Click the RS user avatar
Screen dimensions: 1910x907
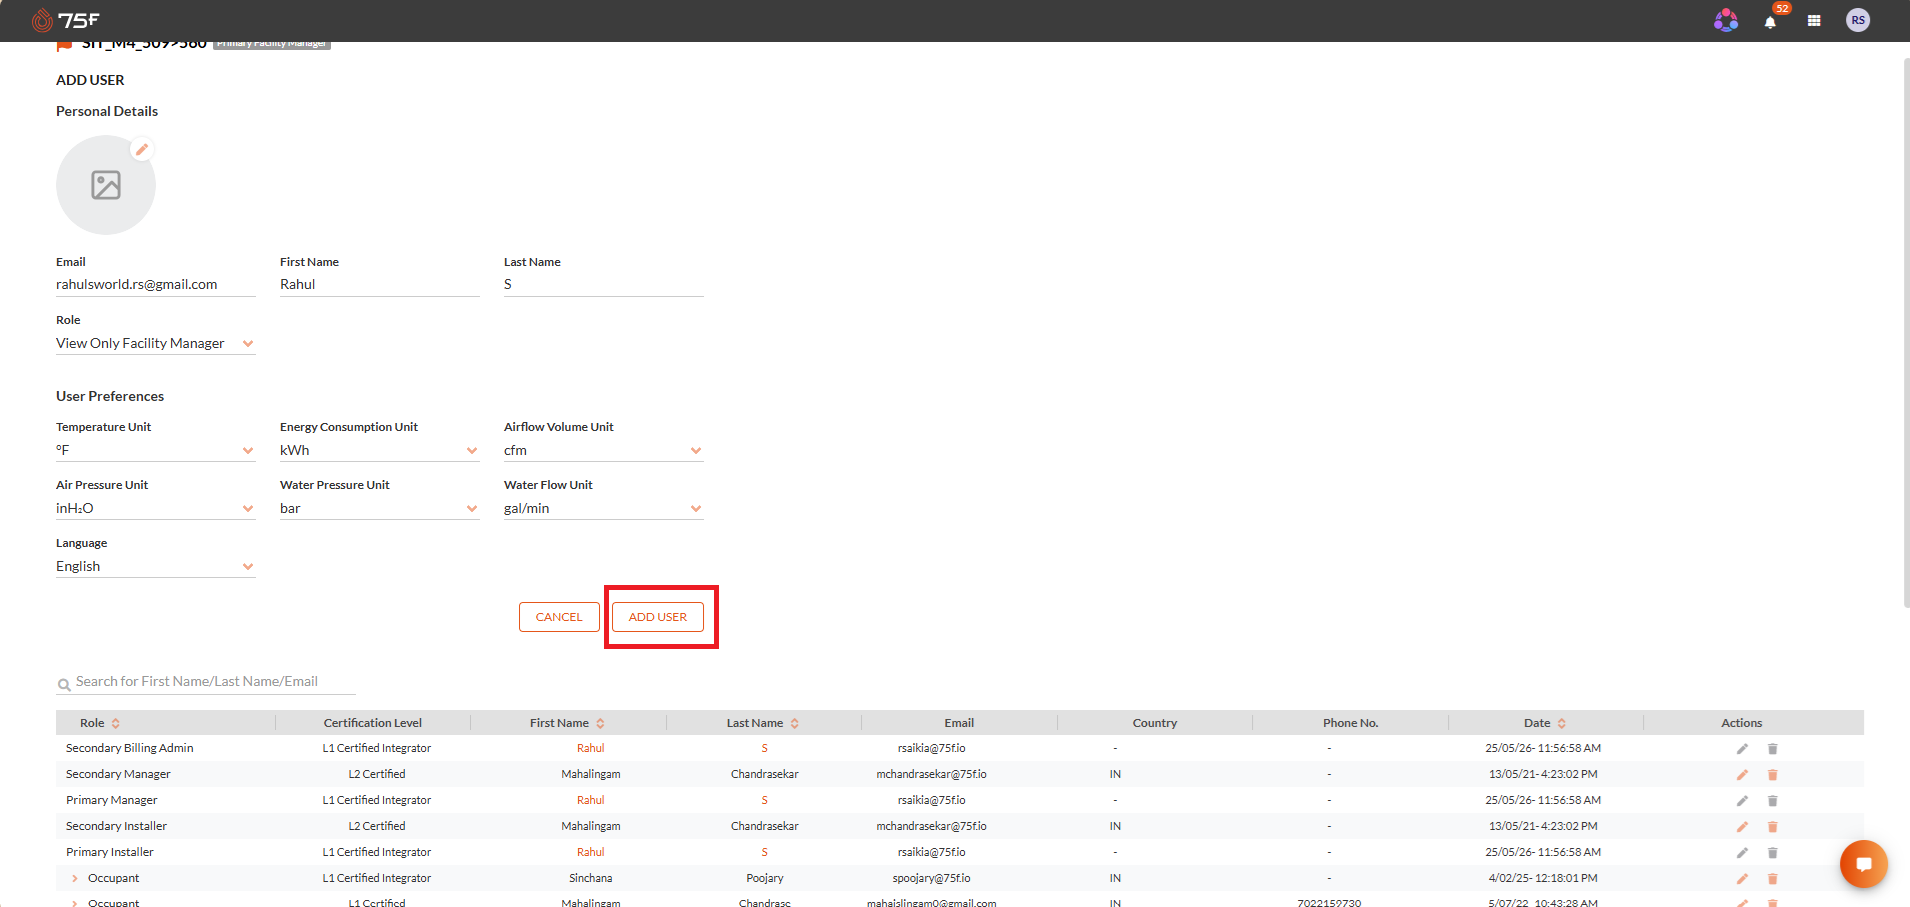click(1858, 20)
